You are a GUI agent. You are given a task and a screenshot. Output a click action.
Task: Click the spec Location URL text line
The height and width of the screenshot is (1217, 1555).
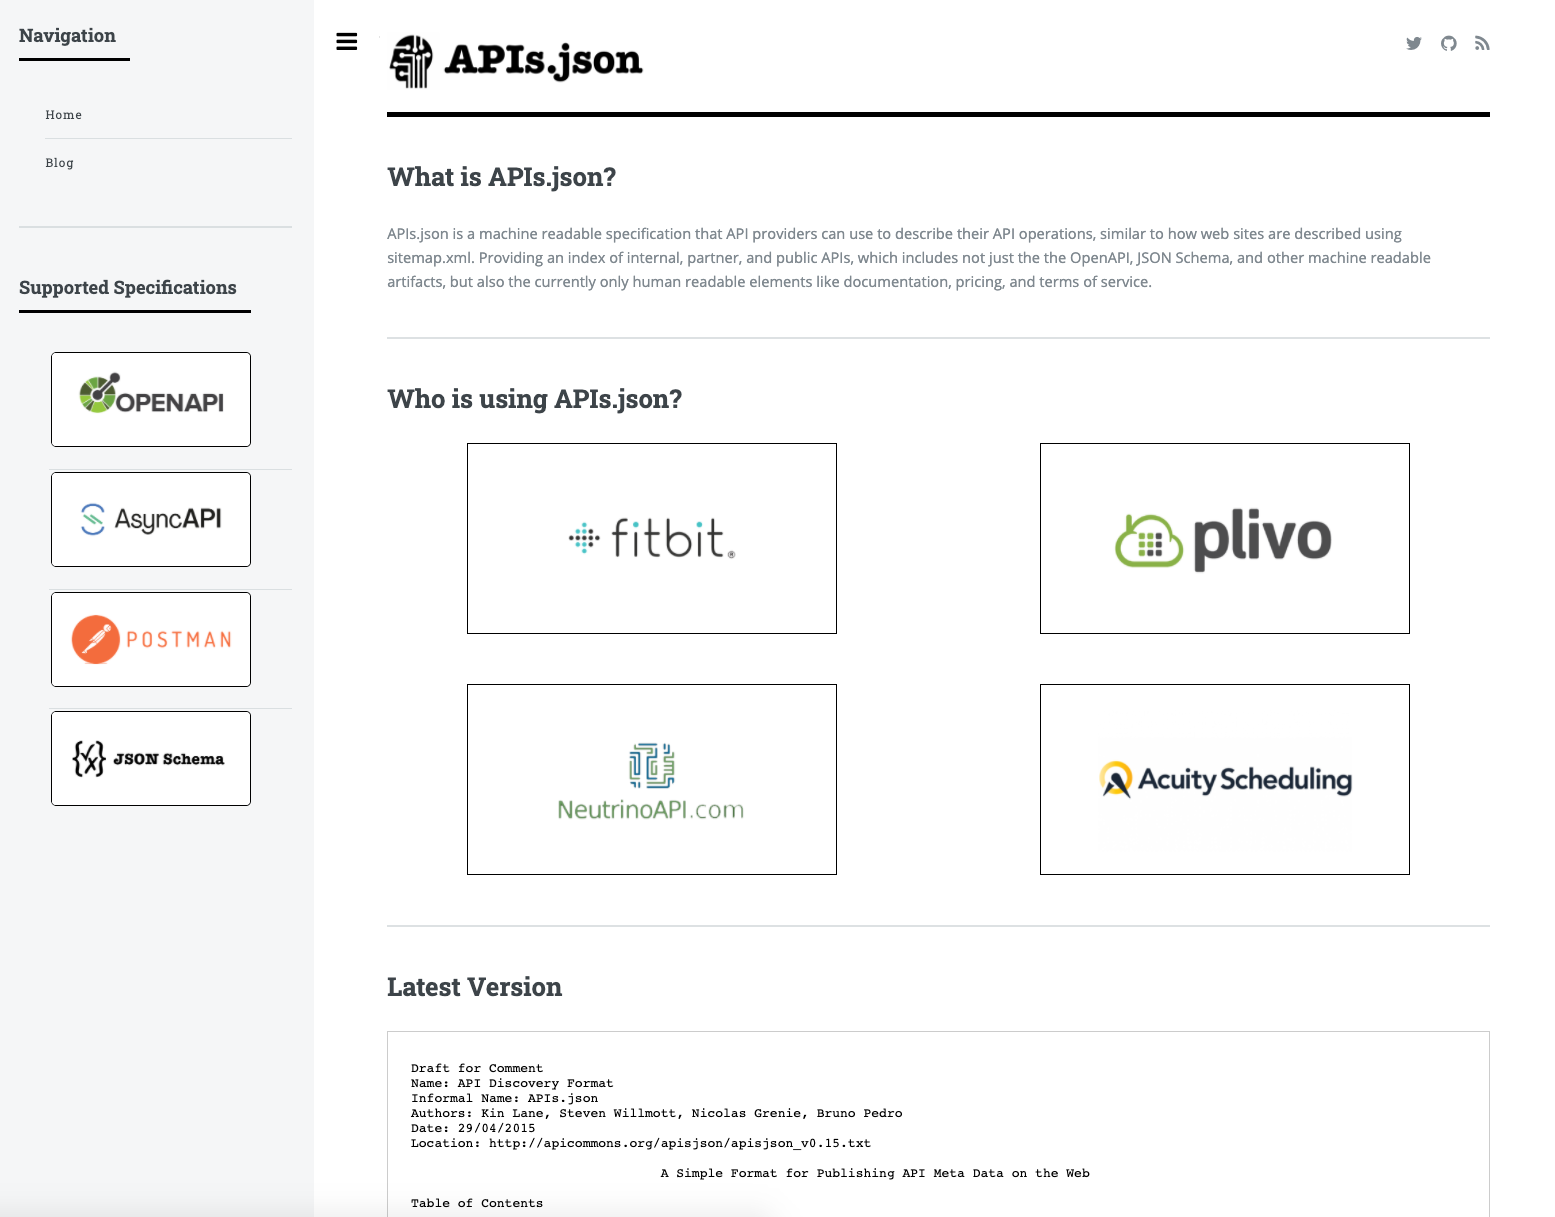click(640, 1143)
